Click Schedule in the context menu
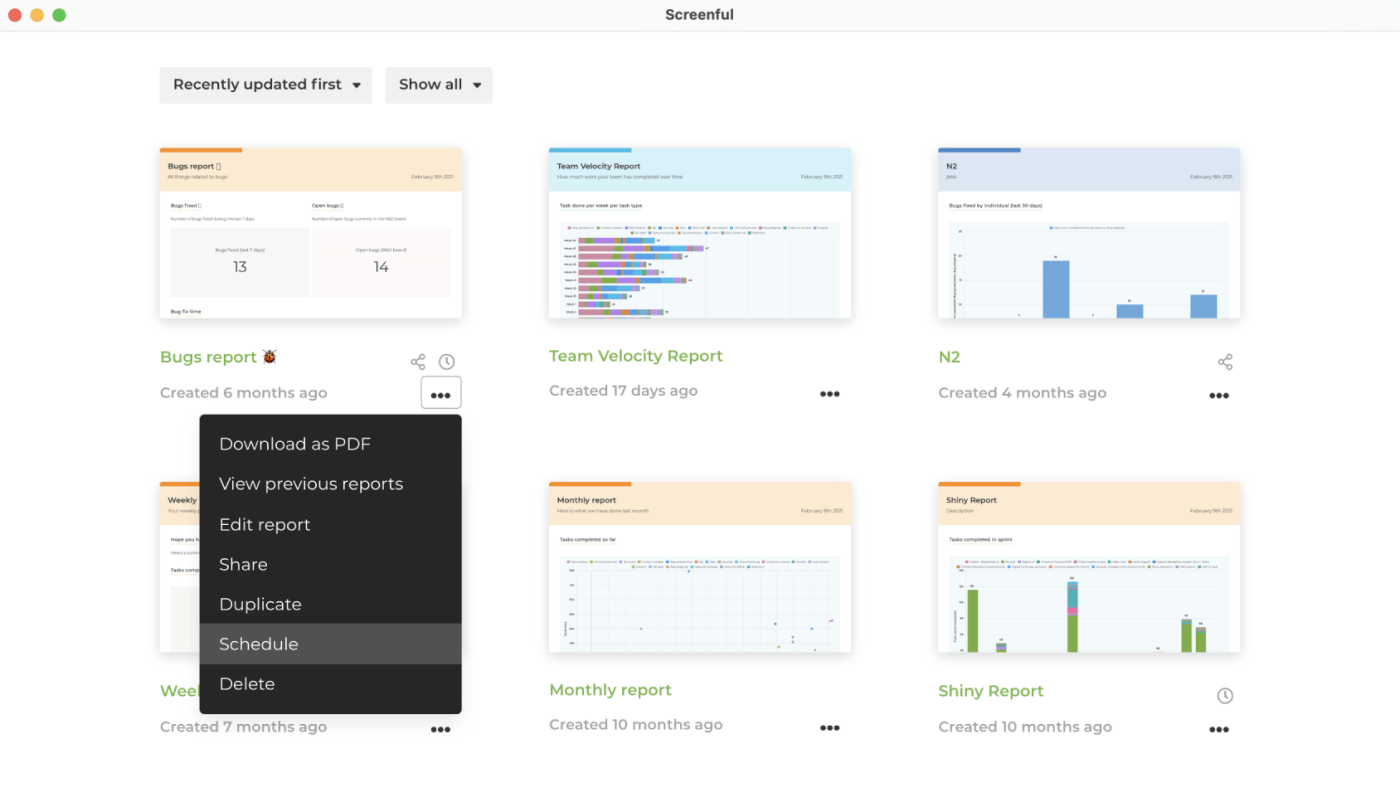The height and width of the screenshot is (806, 1400). click(x=259, y=644)
